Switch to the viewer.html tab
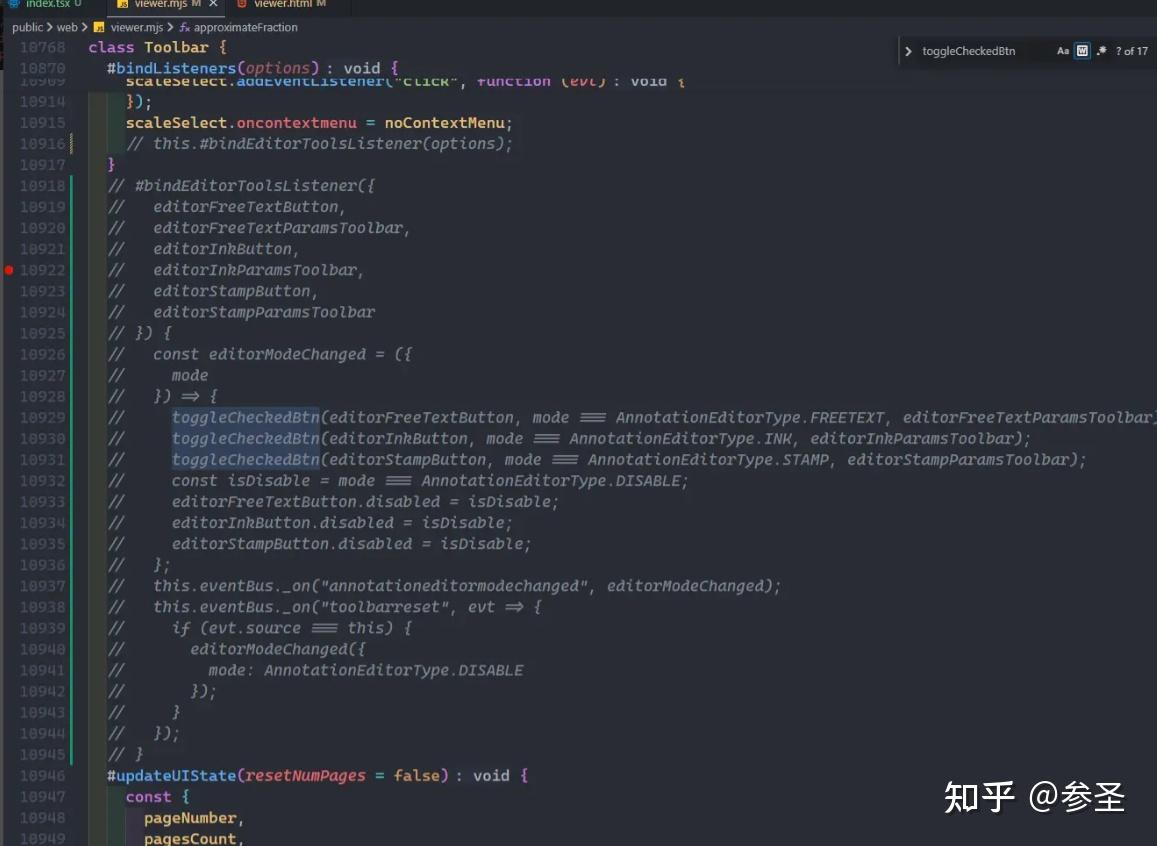Viewport: 1157px width, 846px height. [x=277, y=4]
